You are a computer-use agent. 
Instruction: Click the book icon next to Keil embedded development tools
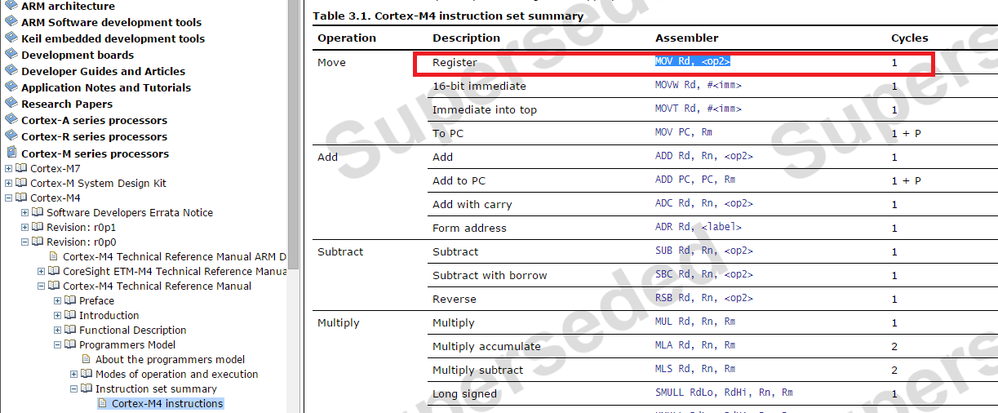[x=11, y=38]
